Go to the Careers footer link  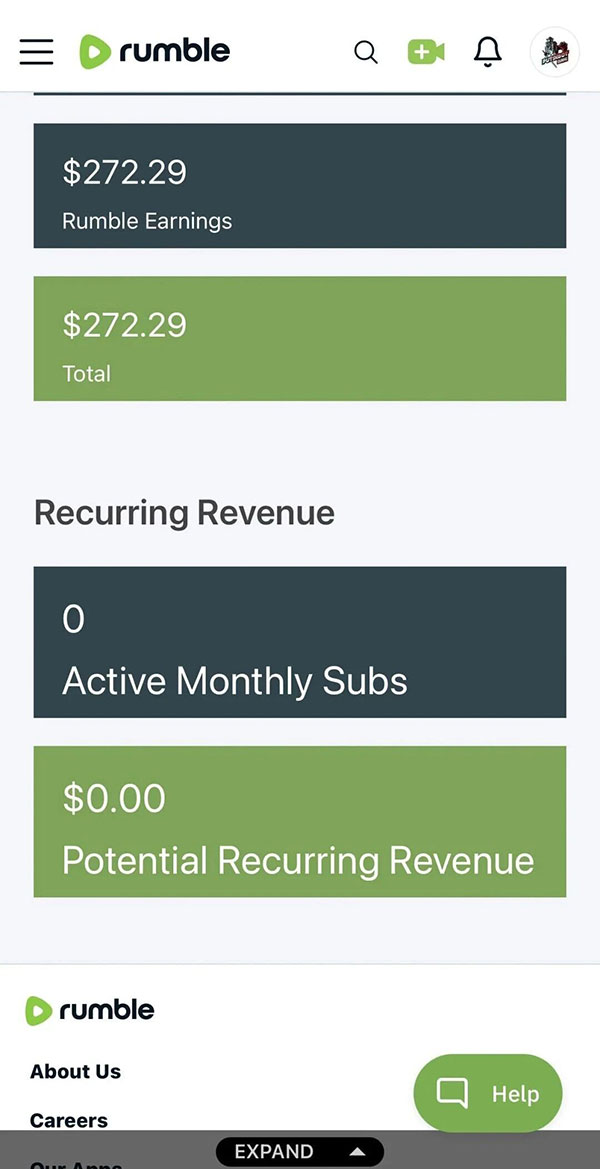[69, 1120]
